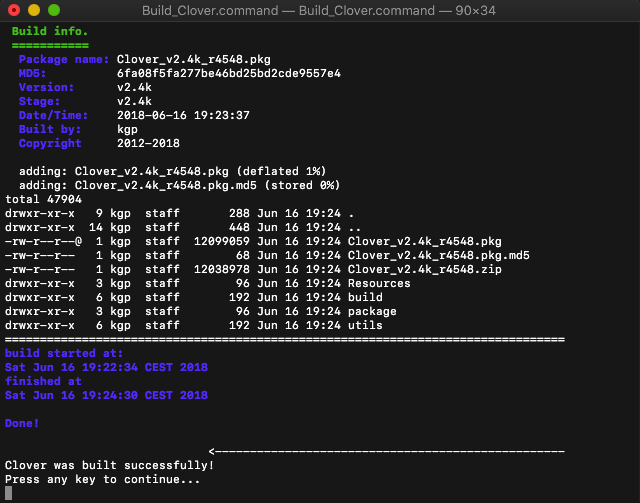
Task: Click the 'Package name:' label
Action: pos(64,60)
